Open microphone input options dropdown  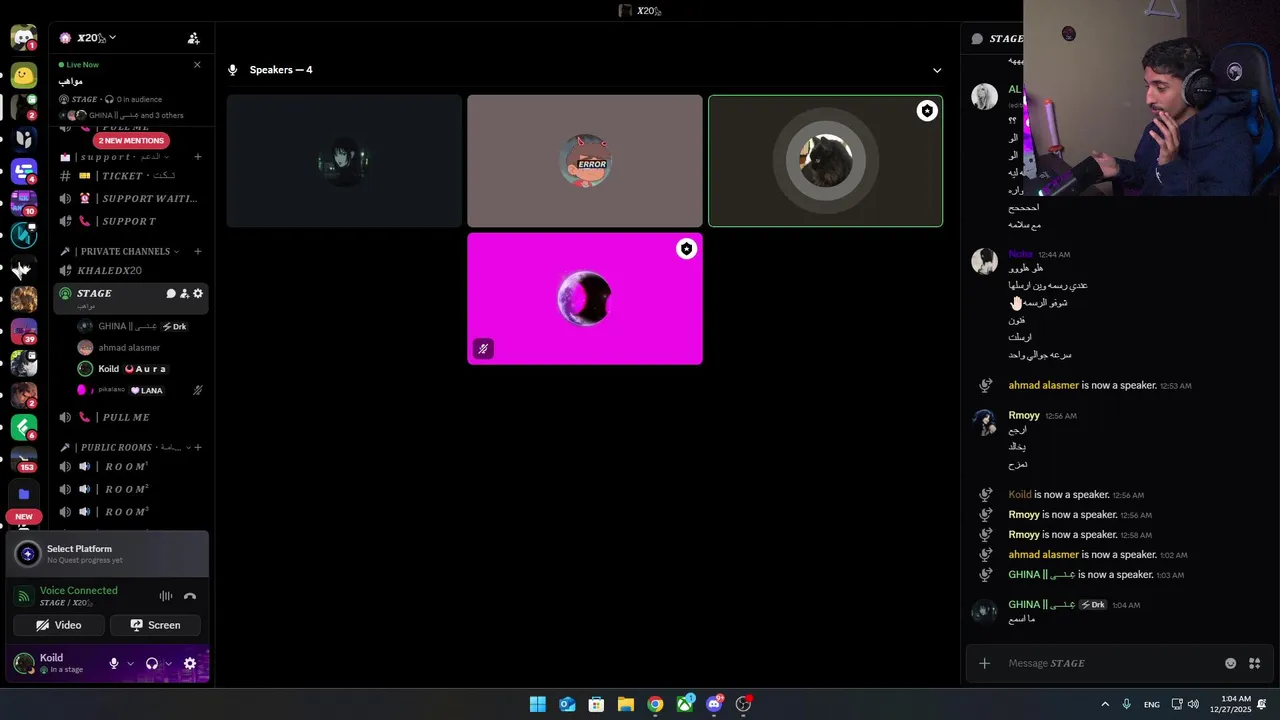(x=130, y=663)
